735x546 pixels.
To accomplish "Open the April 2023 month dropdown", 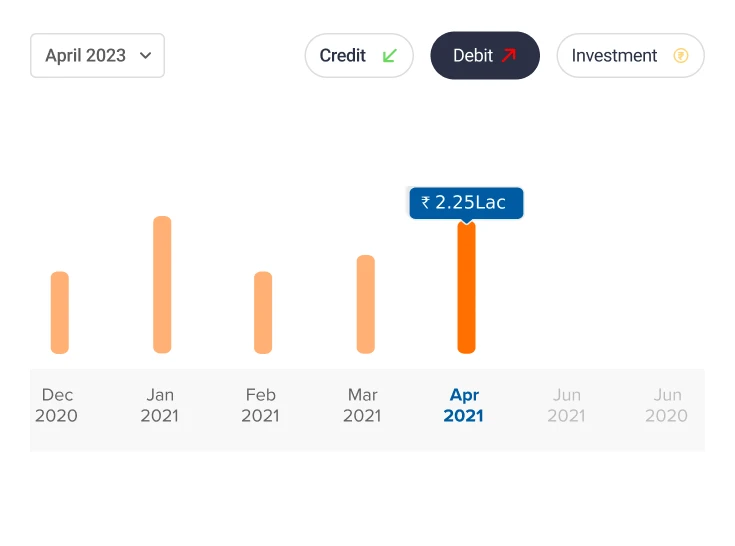I will click(97, 56).
